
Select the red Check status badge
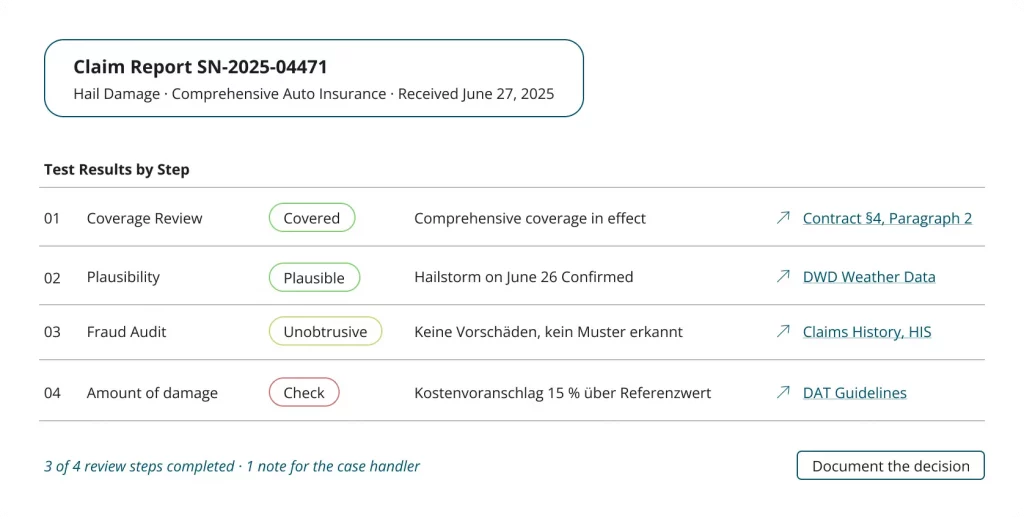coord(304,392)
